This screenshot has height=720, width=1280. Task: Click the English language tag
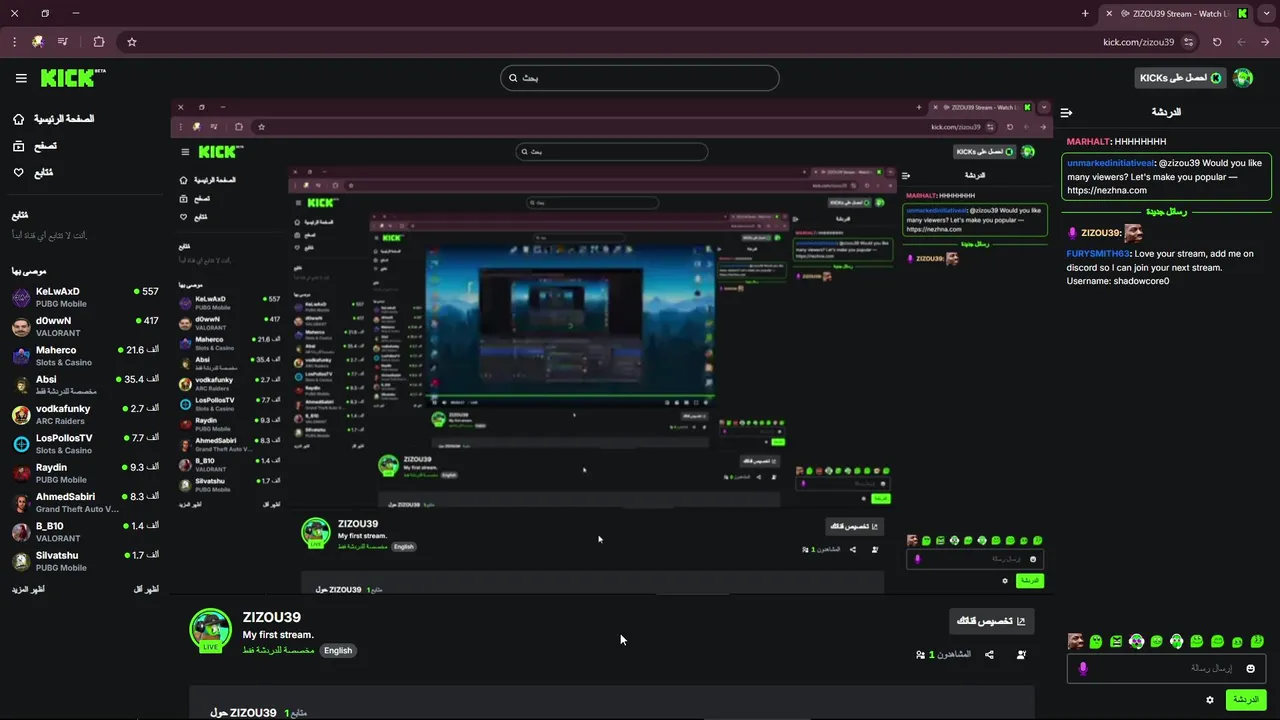pos(338,650)
